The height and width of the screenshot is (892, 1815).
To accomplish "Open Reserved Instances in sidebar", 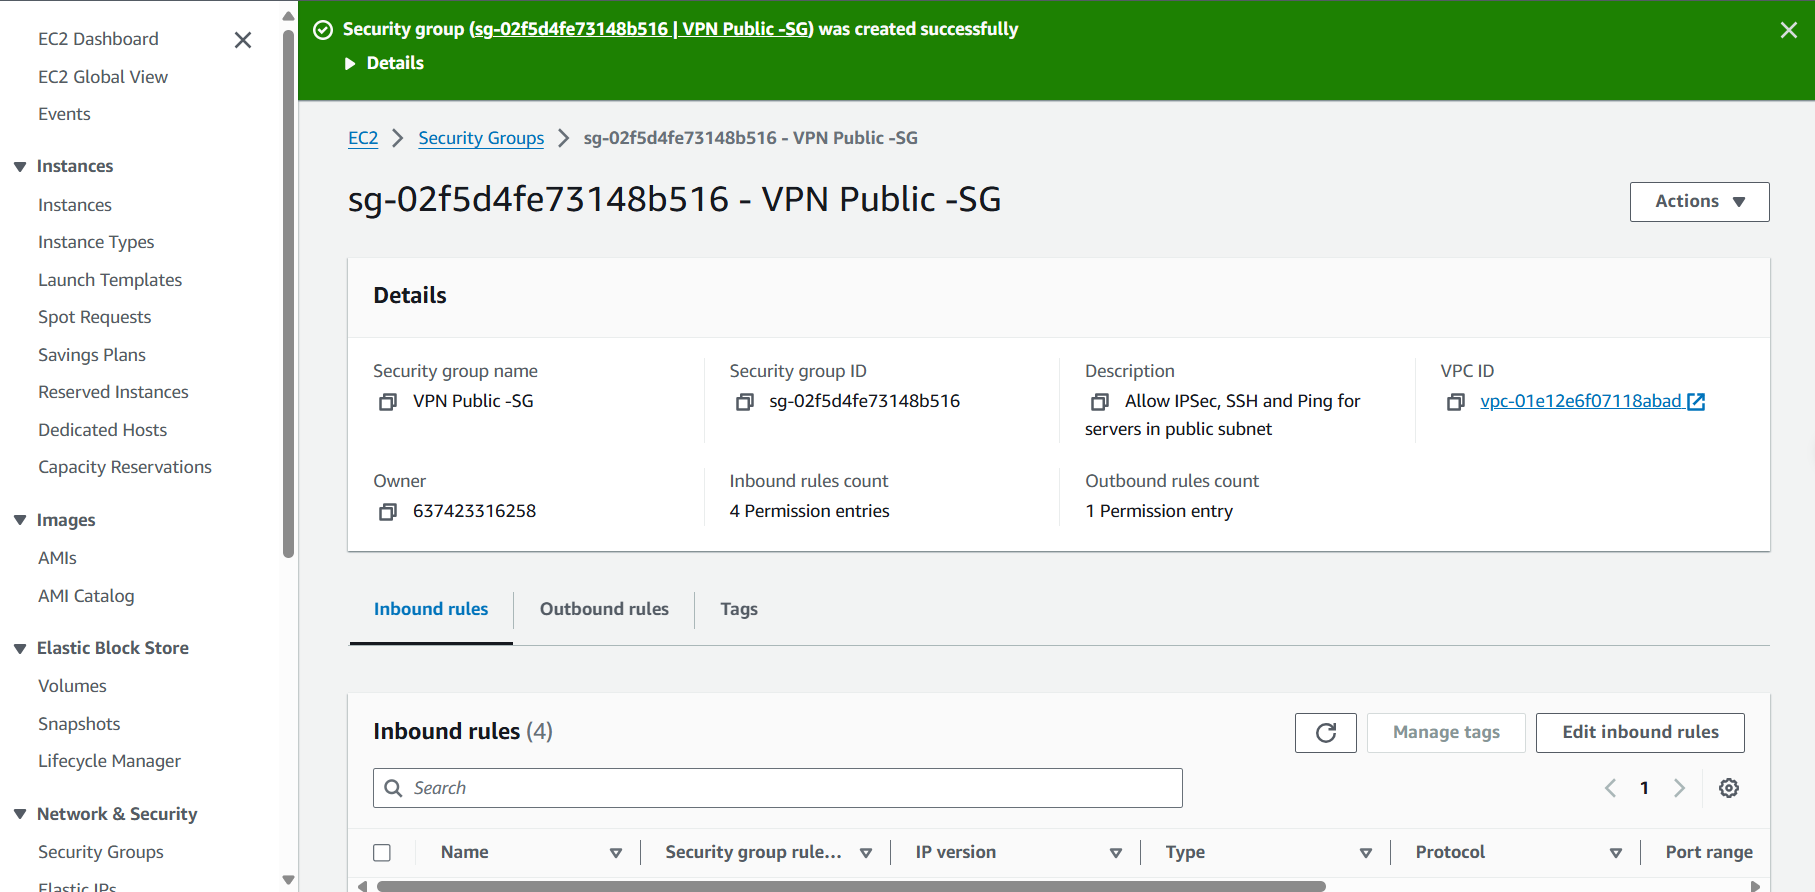I will point(113,392).
